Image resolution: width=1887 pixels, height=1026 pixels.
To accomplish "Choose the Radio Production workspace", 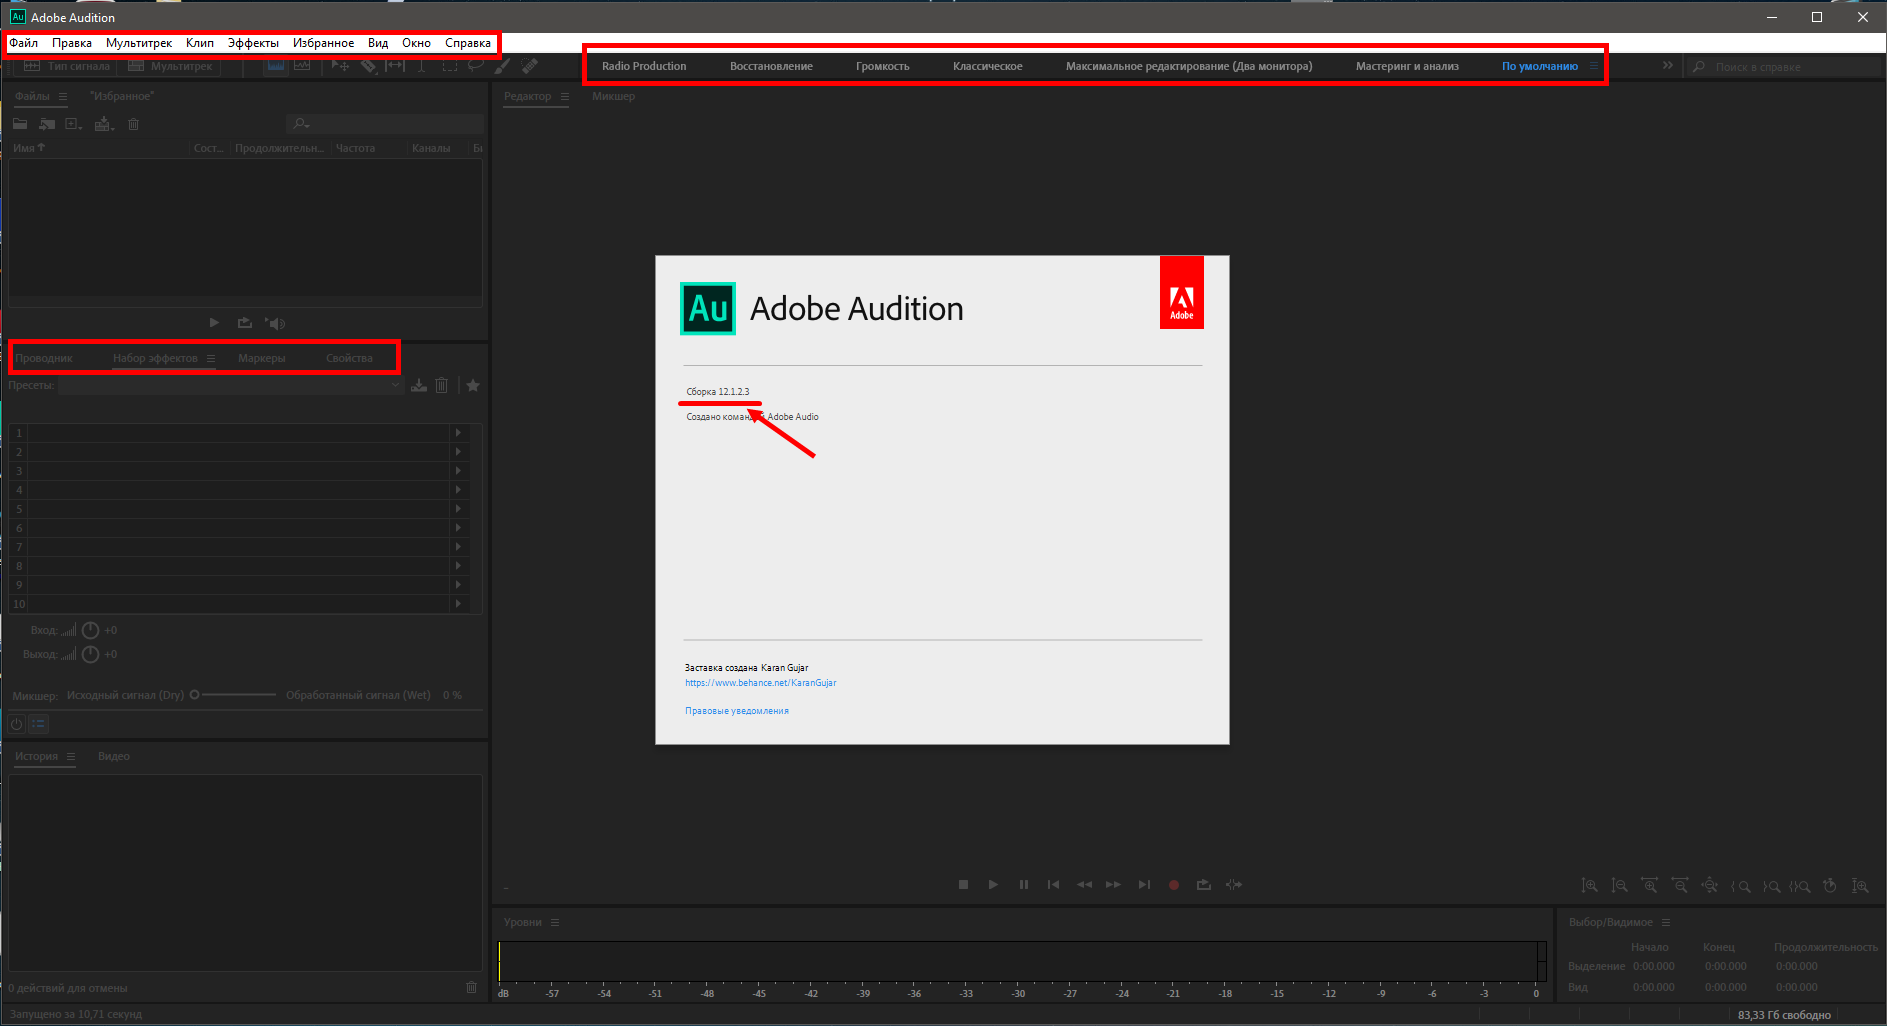I will tap(644, 66).
